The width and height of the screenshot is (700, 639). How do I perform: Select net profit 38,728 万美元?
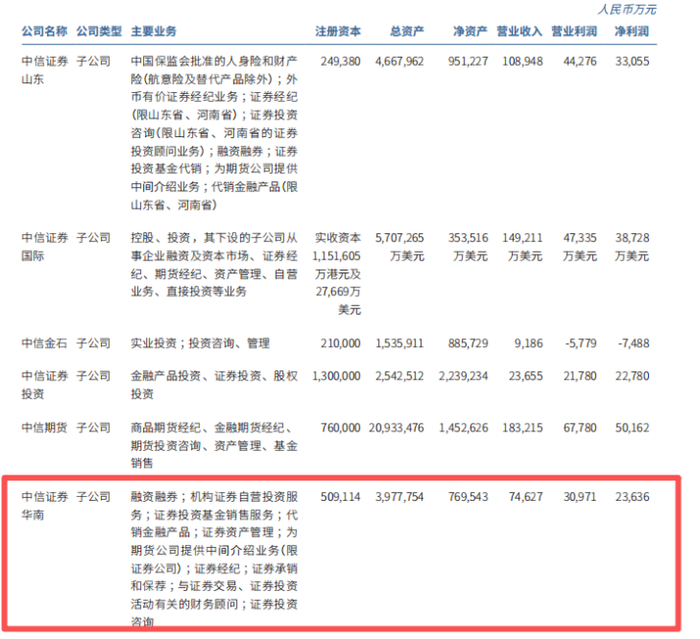[x=632, y=246]
